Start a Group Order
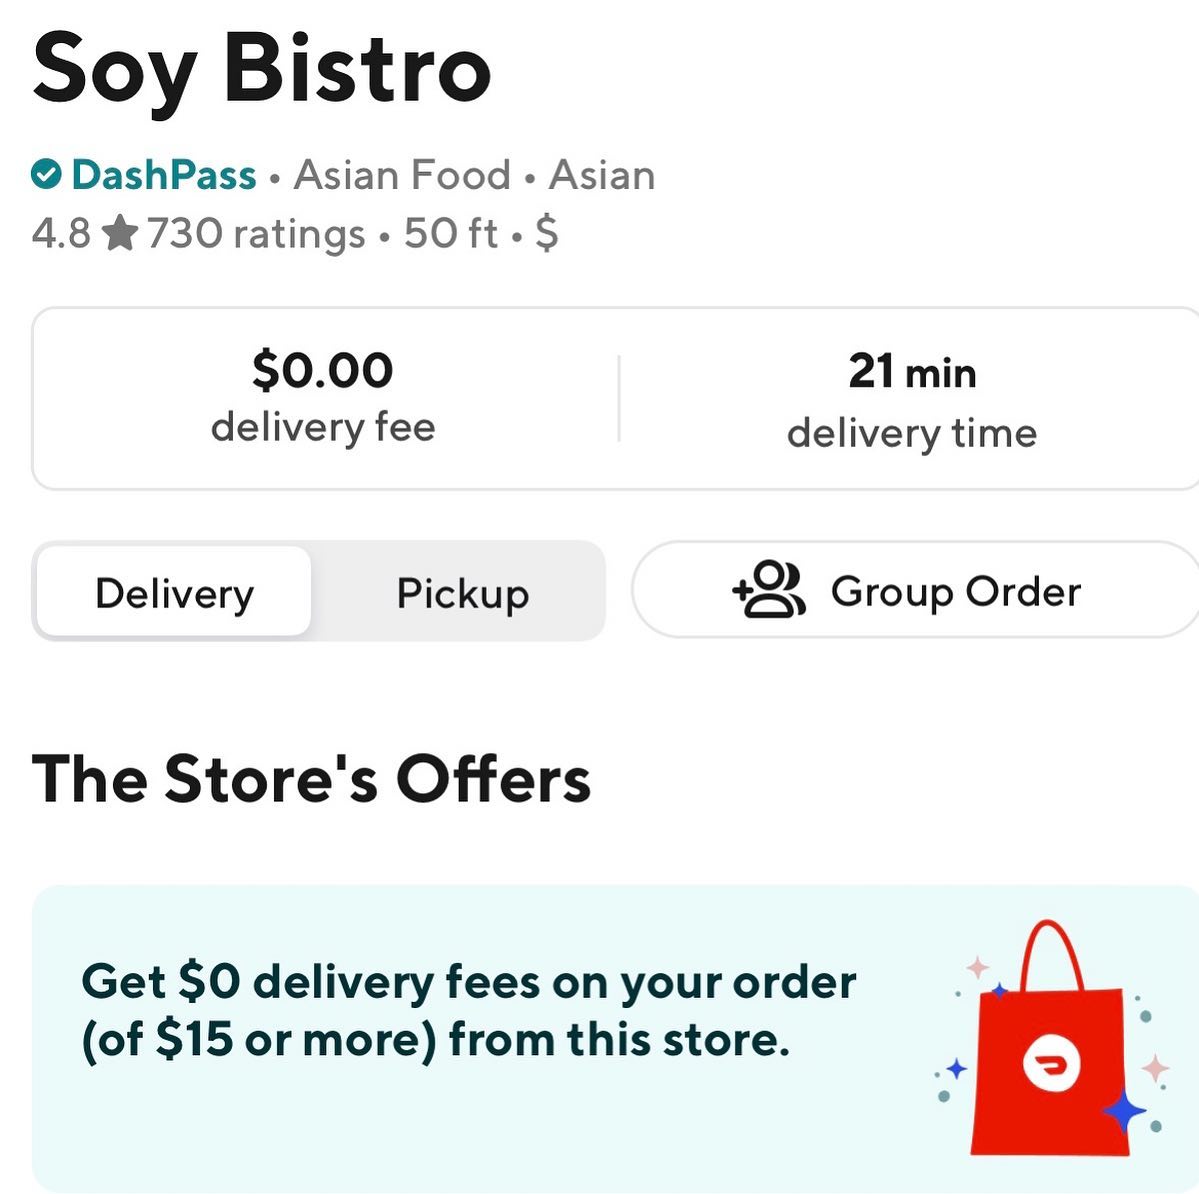Screen dimensions: 1199x1194 (x=955, y=591)
